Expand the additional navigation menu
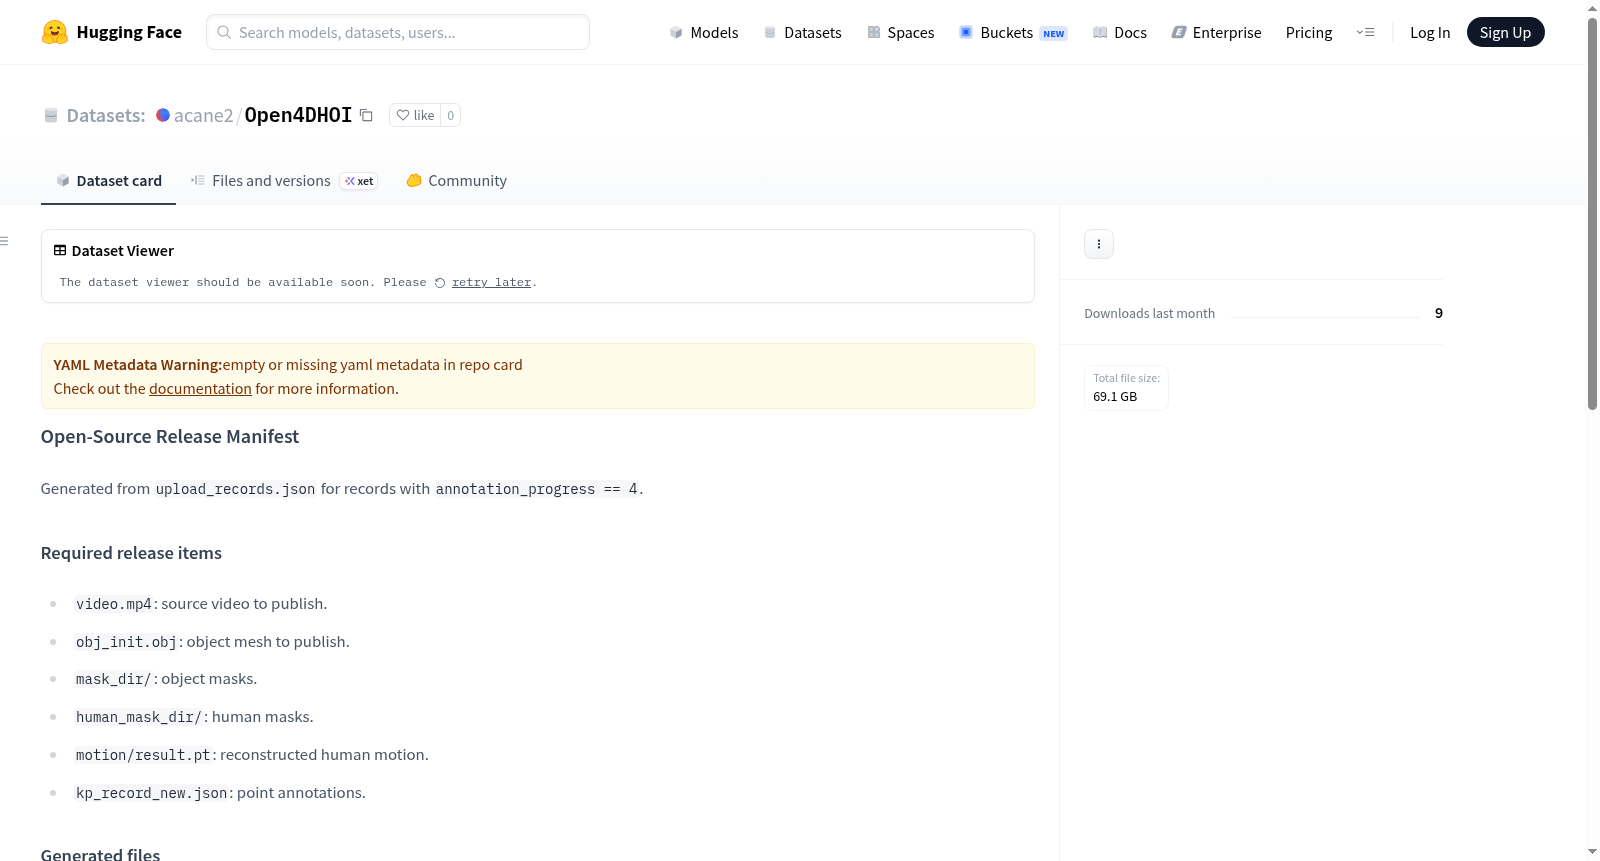The image size is (1600, 861). 1365,32
